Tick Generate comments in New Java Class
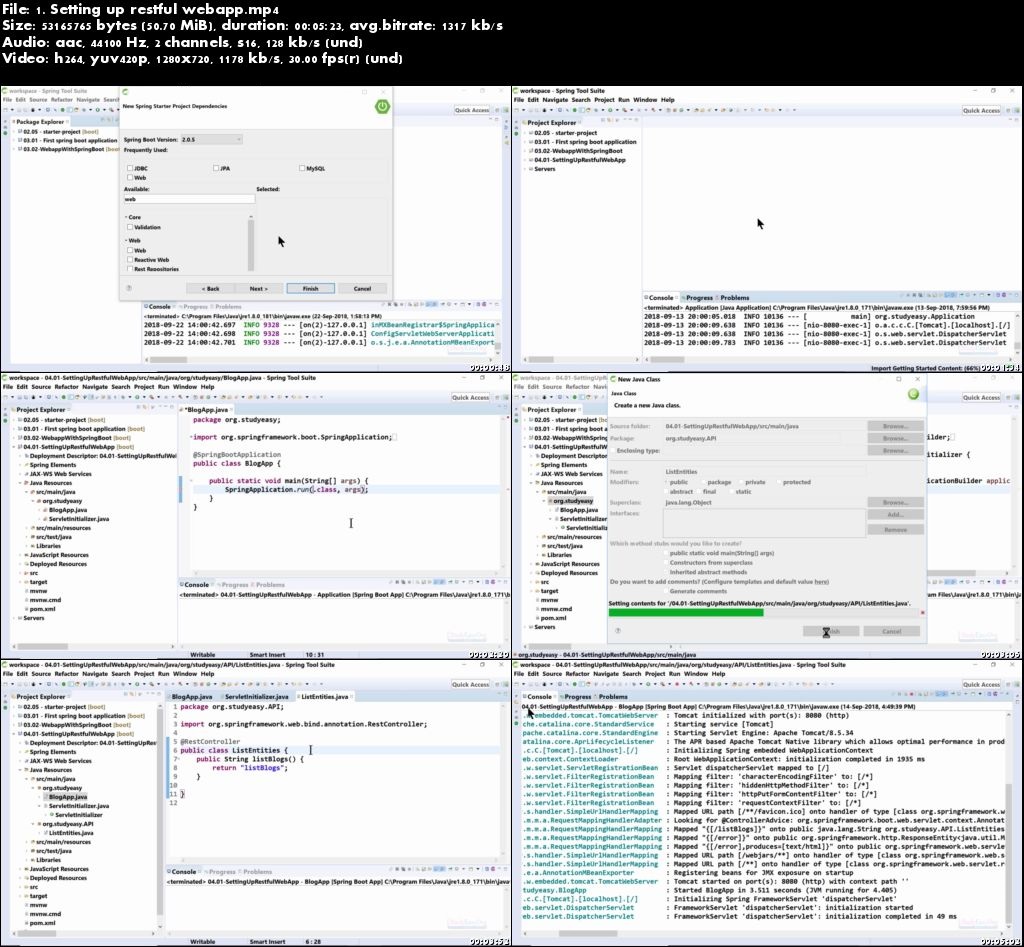 [x=666, y=591]
